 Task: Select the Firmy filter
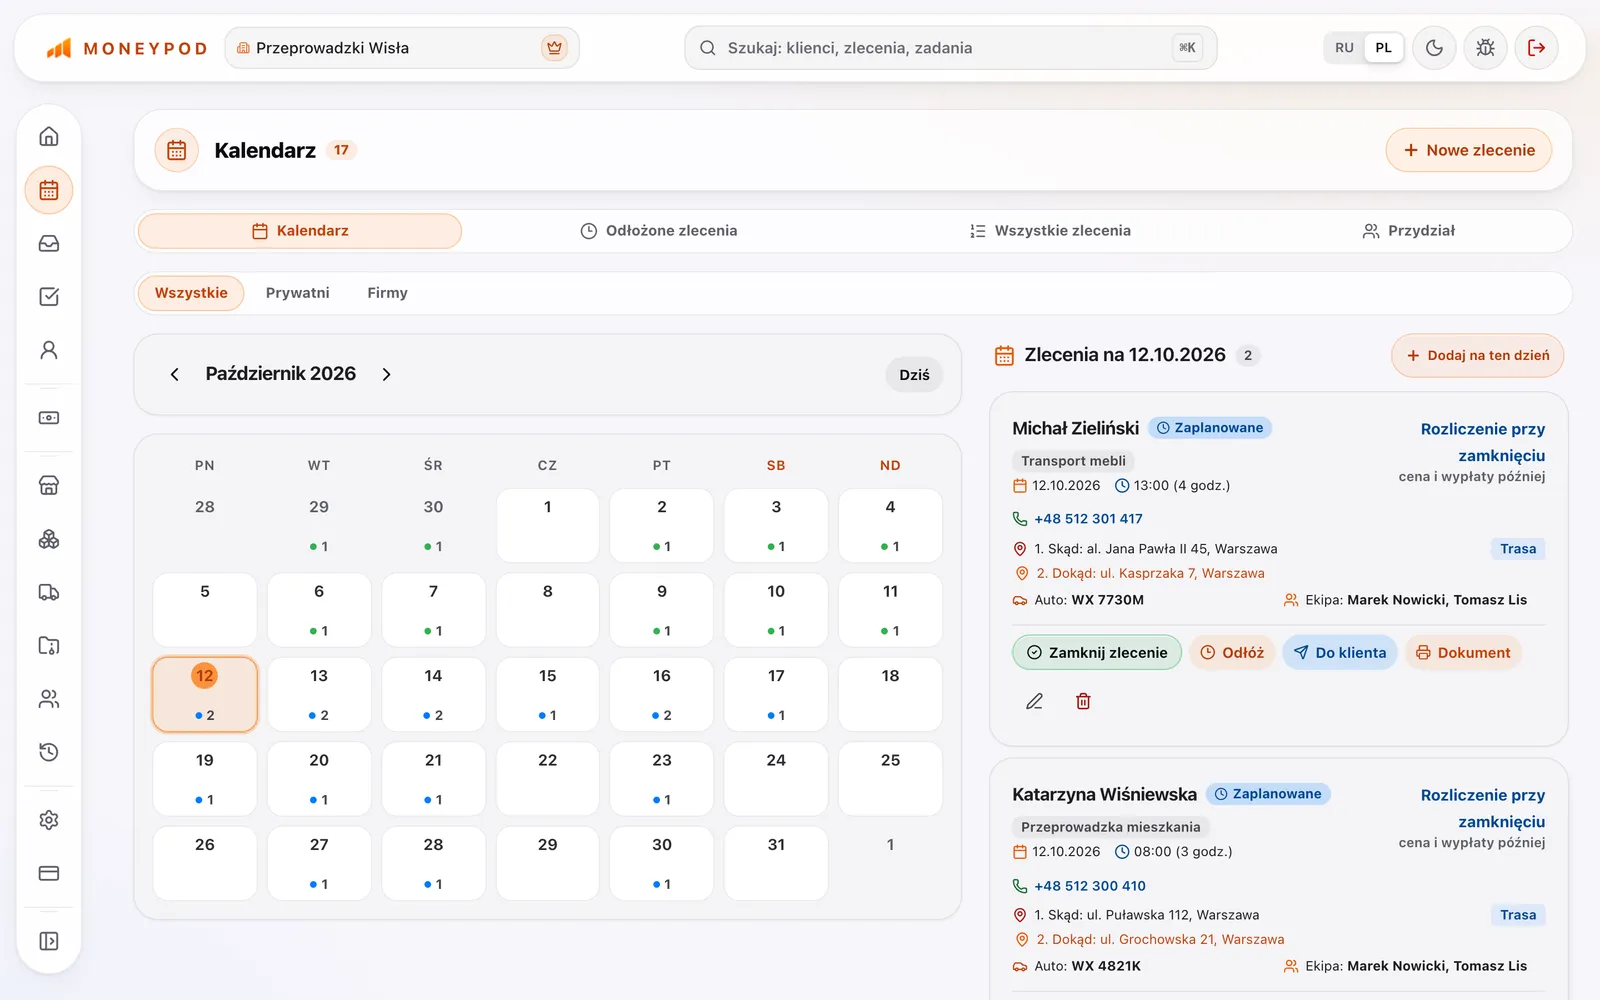387,293
